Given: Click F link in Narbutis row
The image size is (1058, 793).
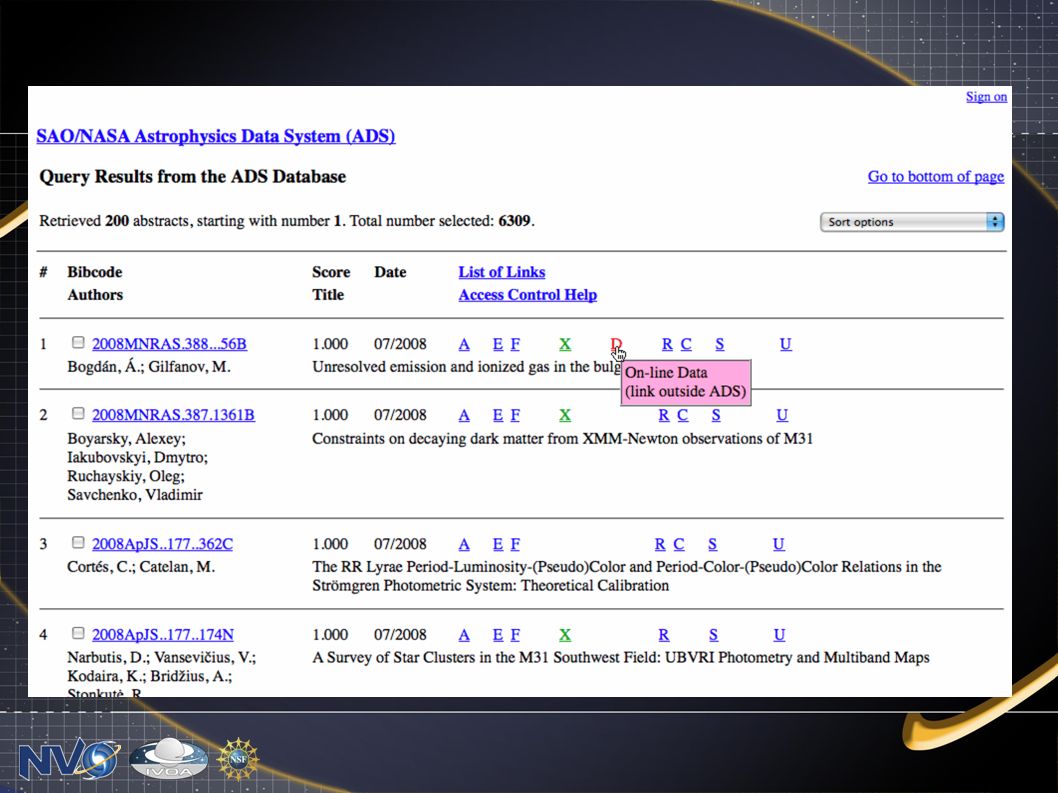Looking at the screenshot, I should (515, 635).
